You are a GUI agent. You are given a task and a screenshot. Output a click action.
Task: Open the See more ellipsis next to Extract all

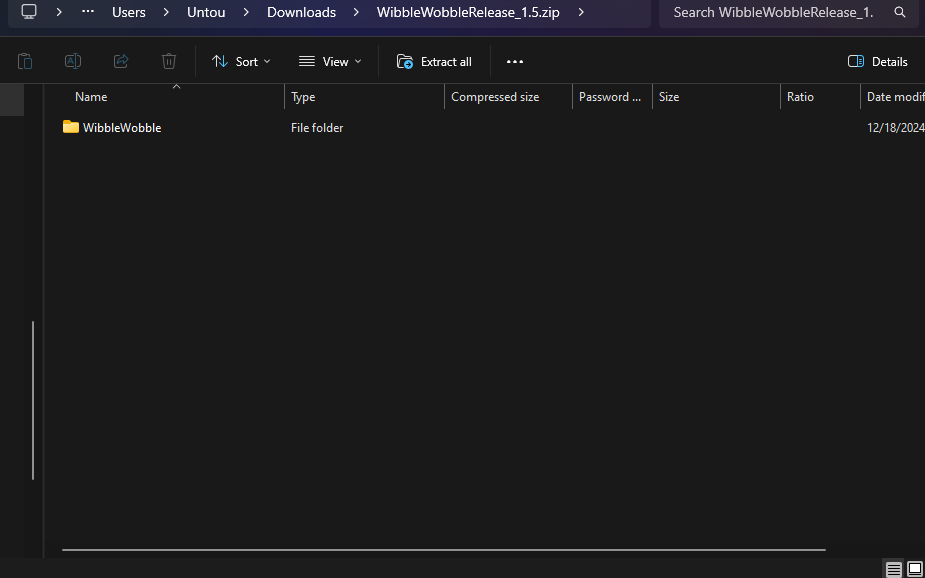pos(515,61)
